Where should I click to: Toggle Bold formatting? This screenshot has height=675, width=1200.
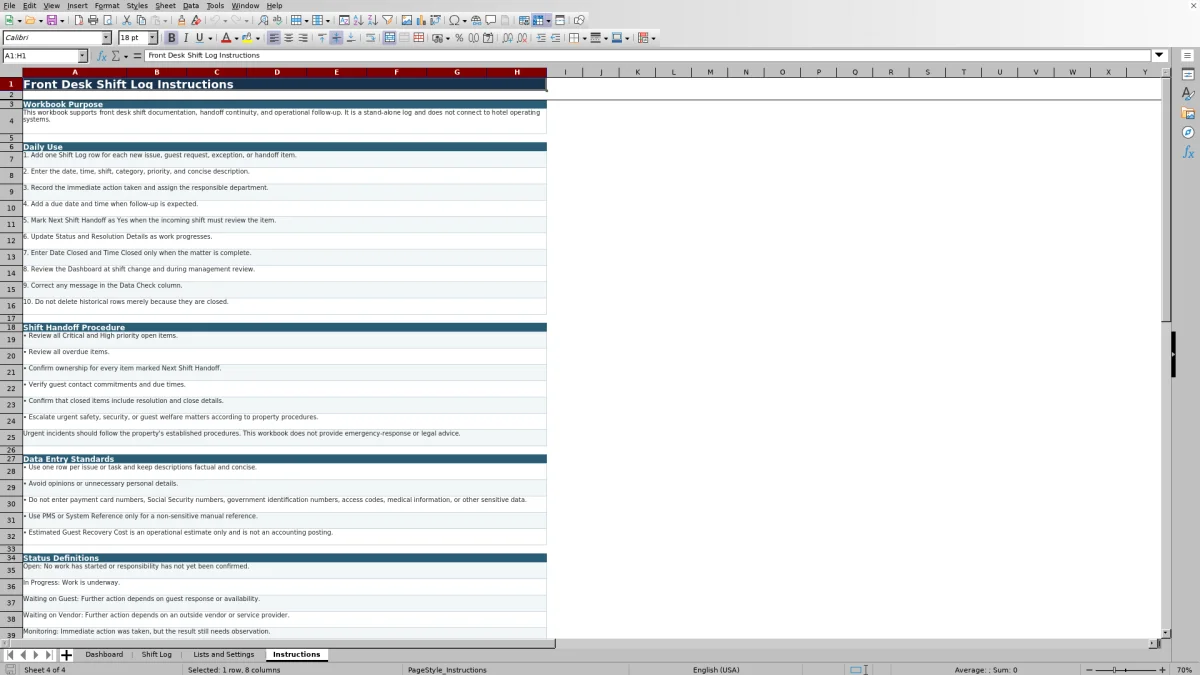(171, 38)
